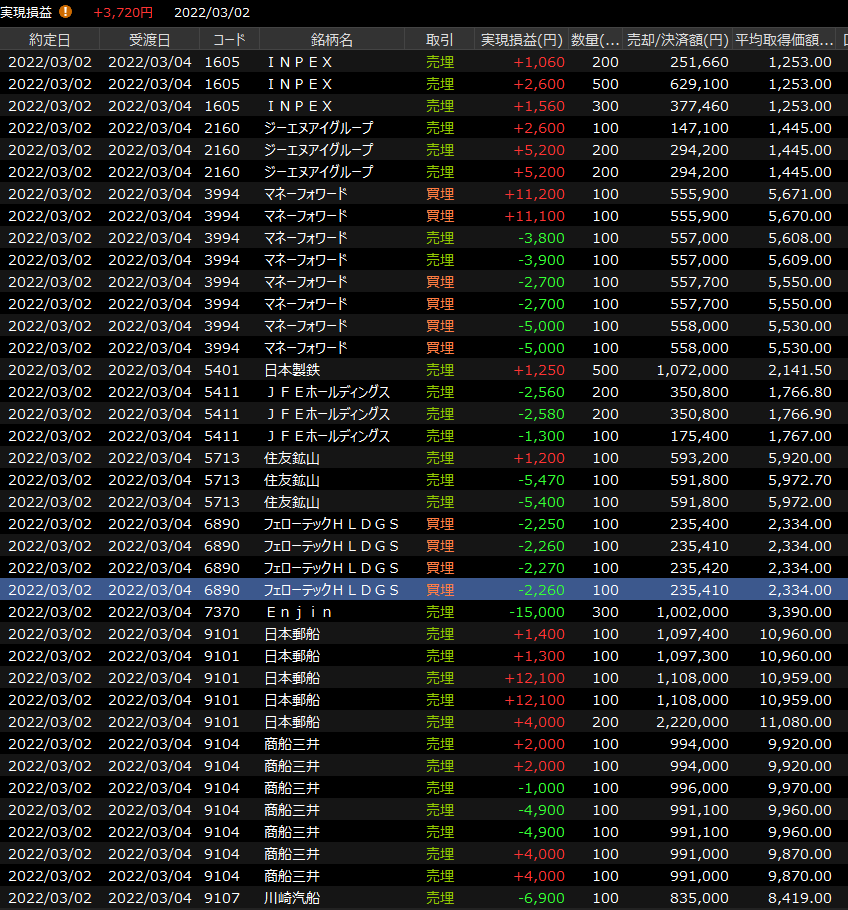Click the orange warning icon beside 実現損益
The image size is (848, 910).
coord(65,12)
